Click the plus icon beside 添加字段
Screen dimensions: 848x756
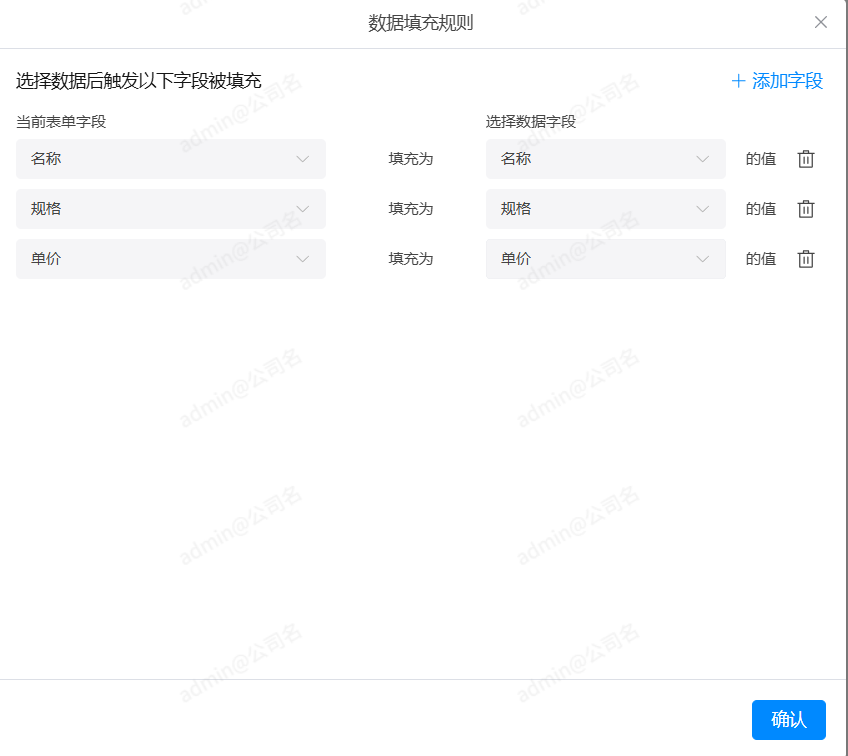coord(739,81)
